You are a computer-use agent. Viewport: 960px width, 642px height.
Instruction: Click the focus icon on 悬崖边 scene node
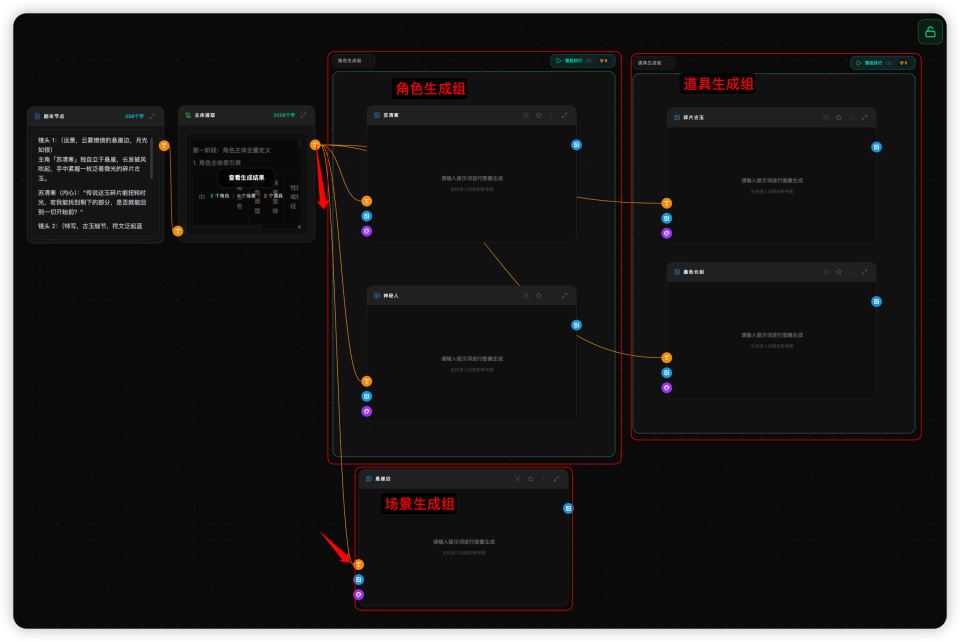[x=518, y=479]
